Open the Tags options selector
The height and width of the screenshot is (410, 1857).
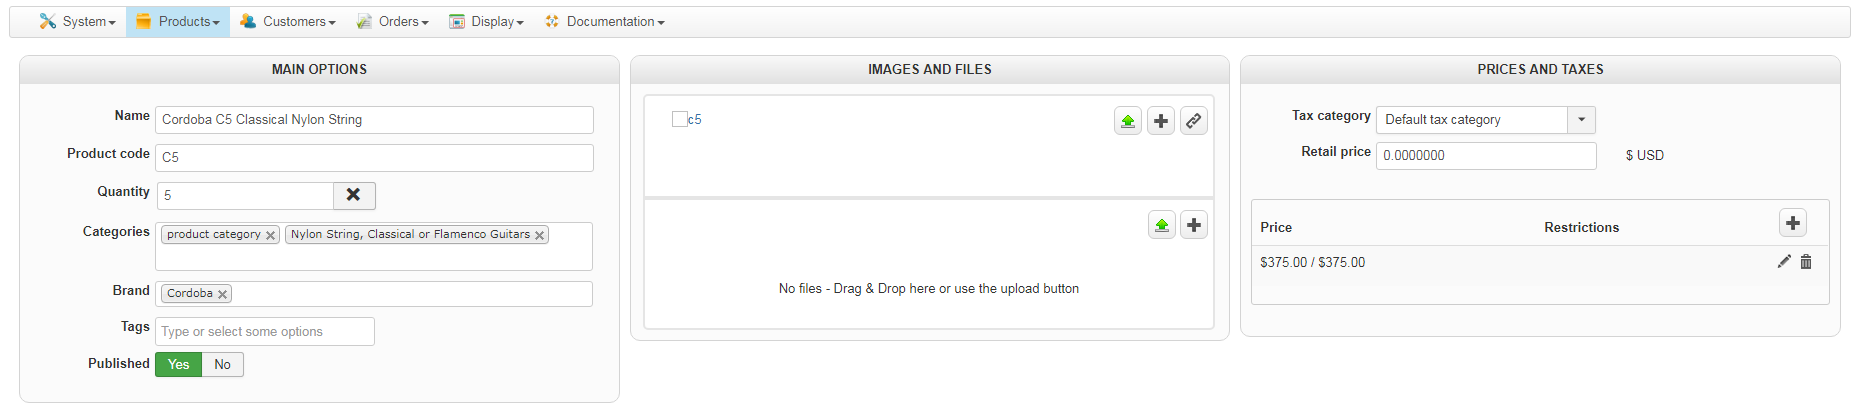coord(264,332)
